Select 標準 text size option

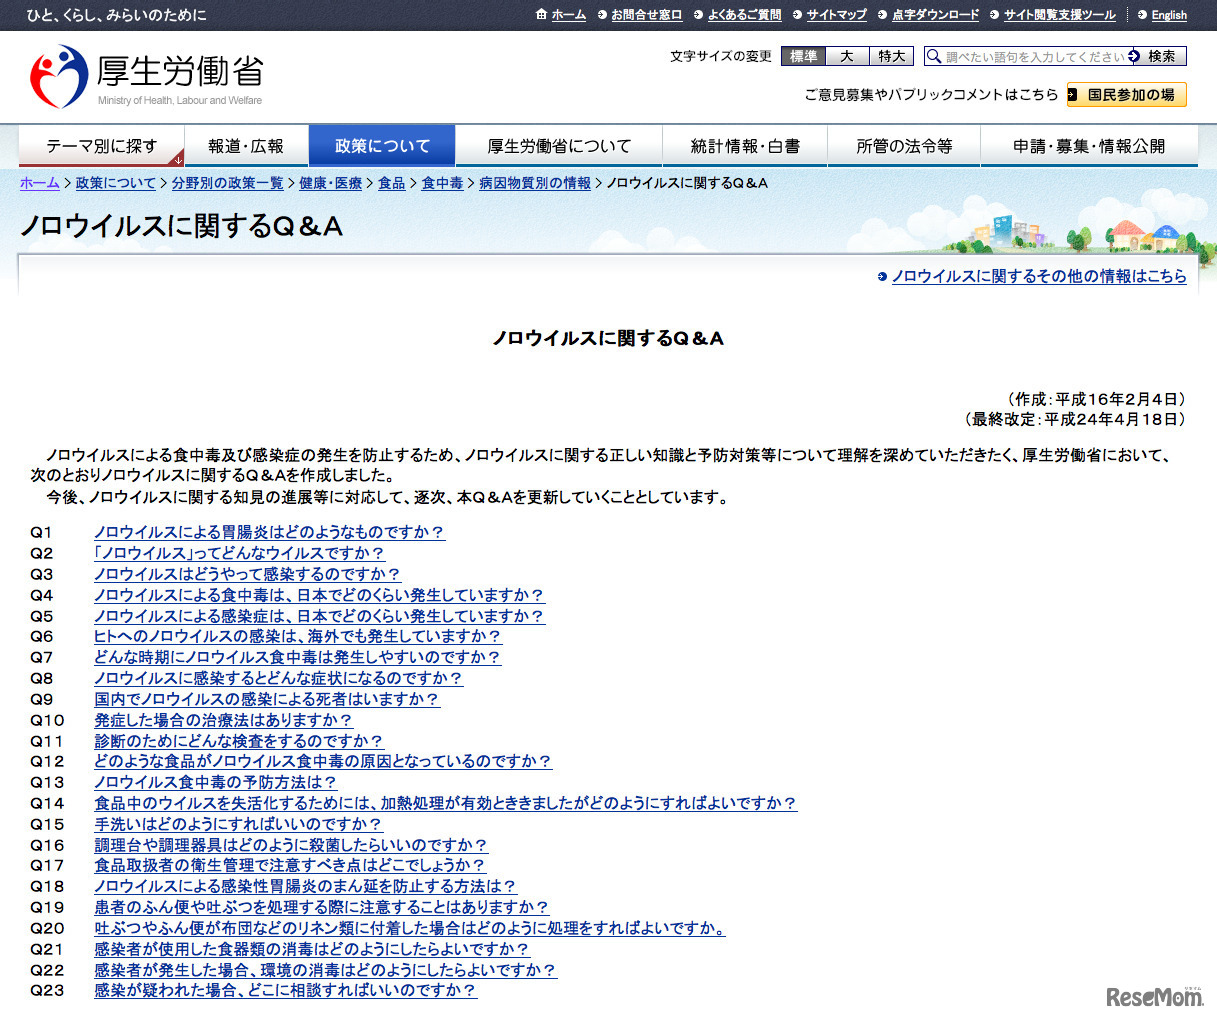coord(803,56)
